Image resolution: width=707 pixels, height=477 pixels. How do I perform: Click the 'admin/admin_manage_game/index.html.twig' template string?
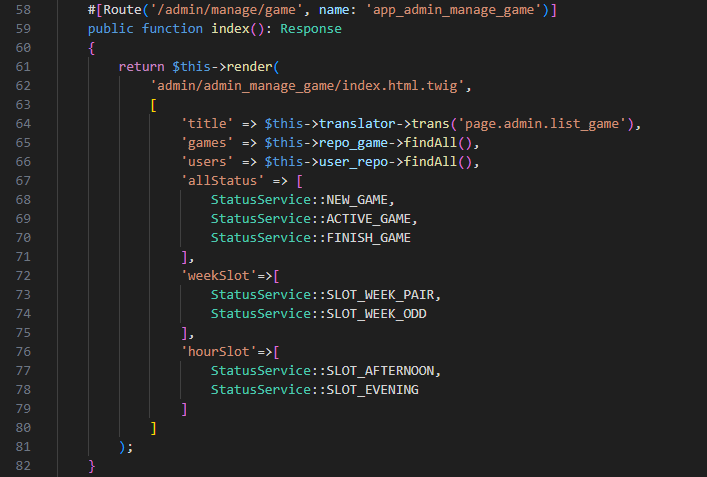307,86
